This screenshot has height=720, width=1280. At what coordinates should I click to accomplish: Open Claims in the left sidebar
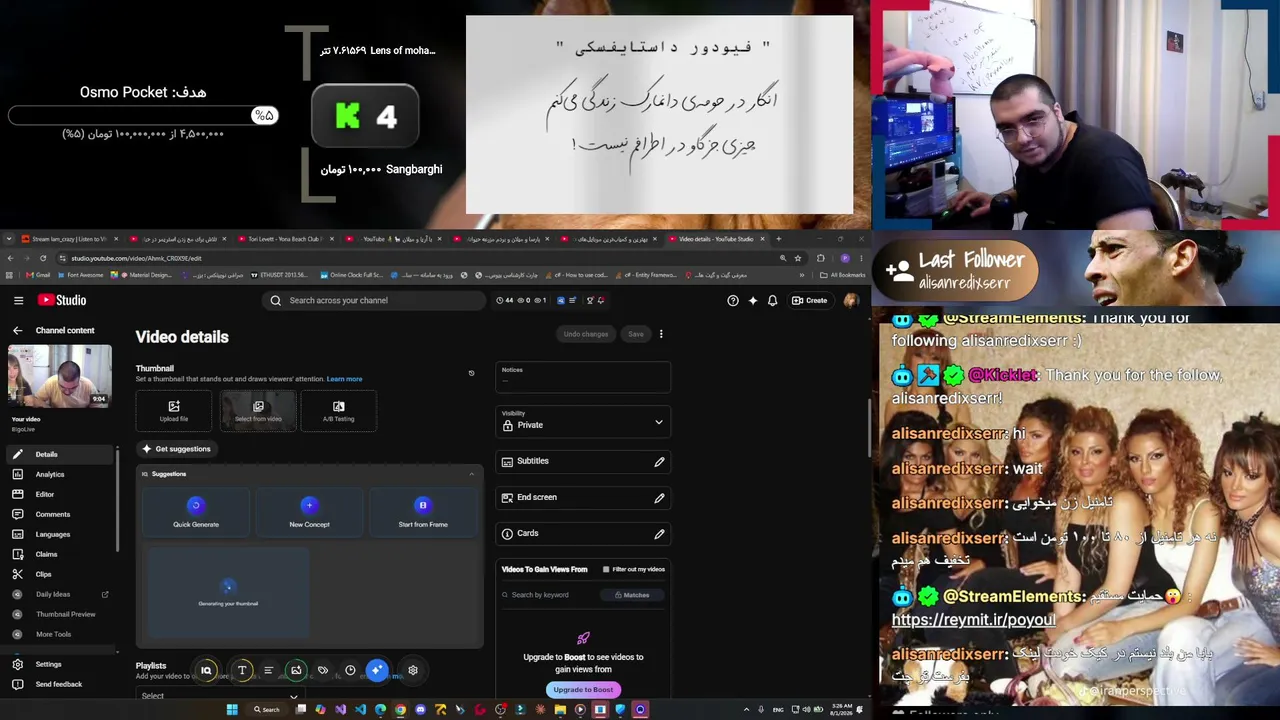pyautogui.click(x=61, y=554)
